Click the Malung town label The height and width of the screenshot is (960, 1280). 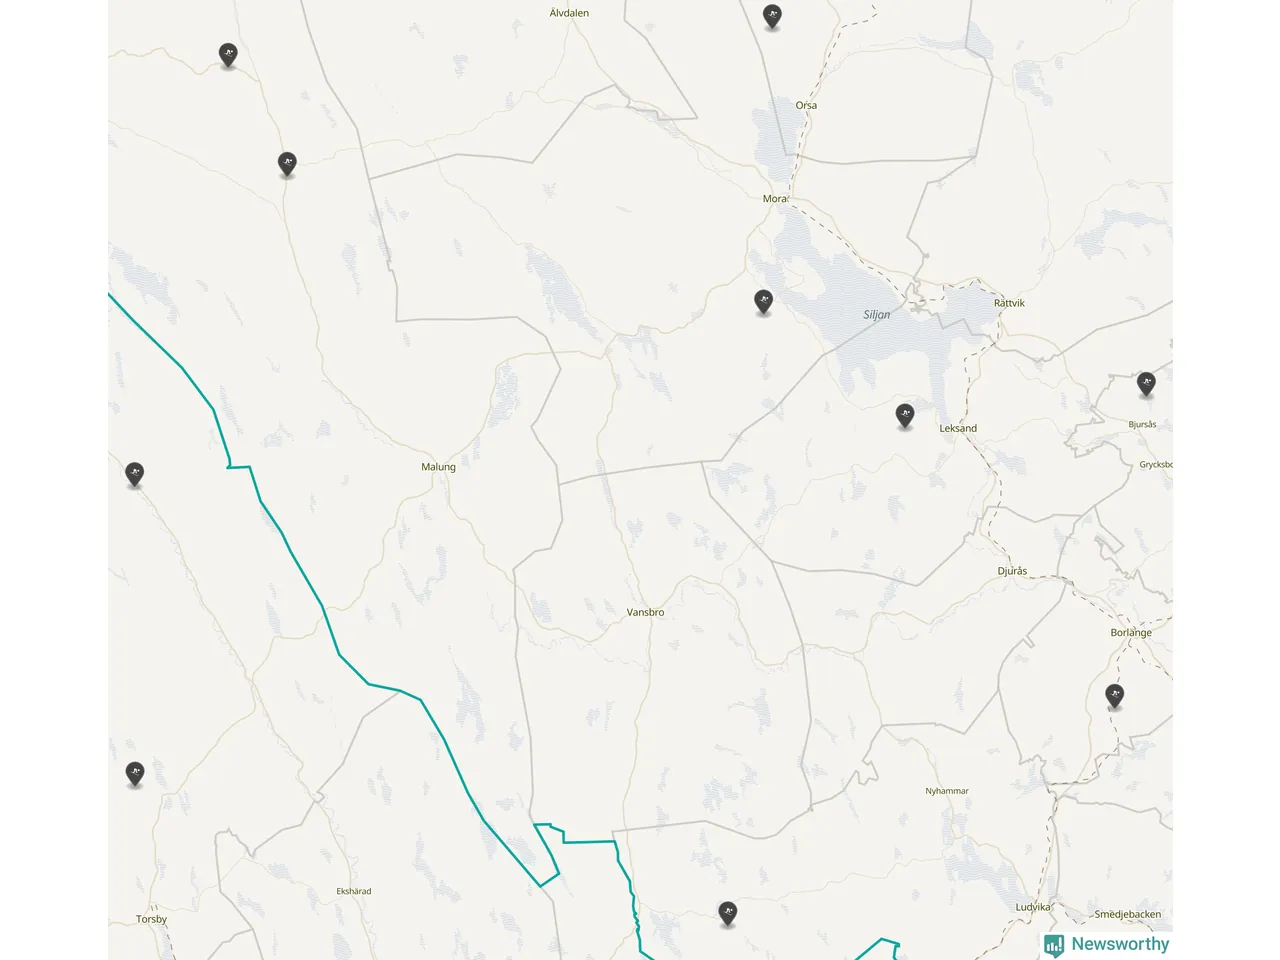(438, 467)
